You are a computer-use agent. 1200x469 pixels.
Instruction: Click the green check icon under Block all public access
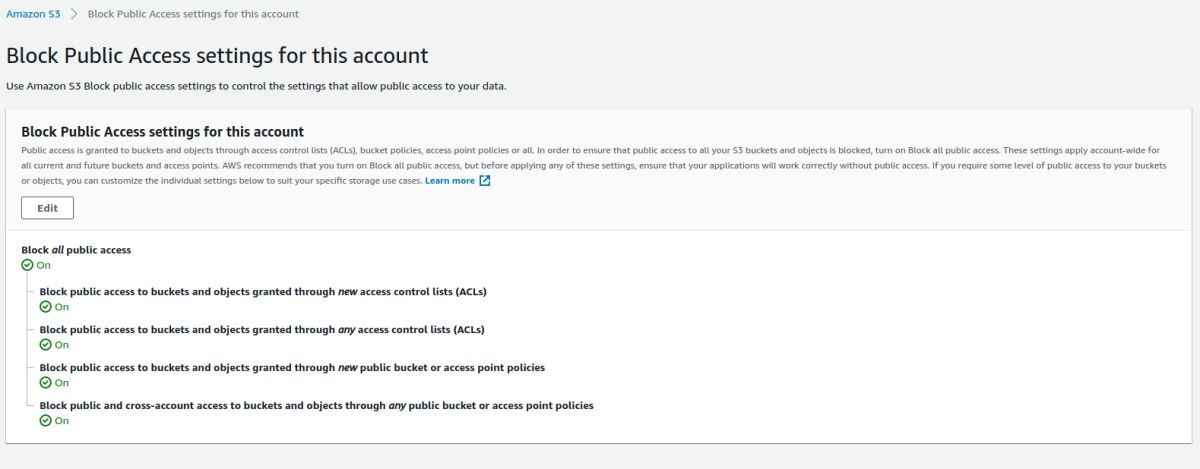(27, 265)
